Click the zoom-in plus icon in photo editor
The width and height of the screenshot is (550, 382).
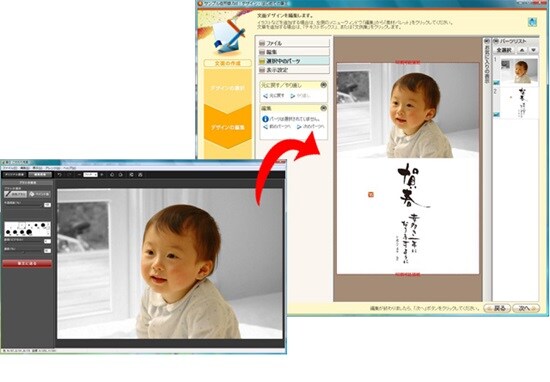(x=102, y=175)
